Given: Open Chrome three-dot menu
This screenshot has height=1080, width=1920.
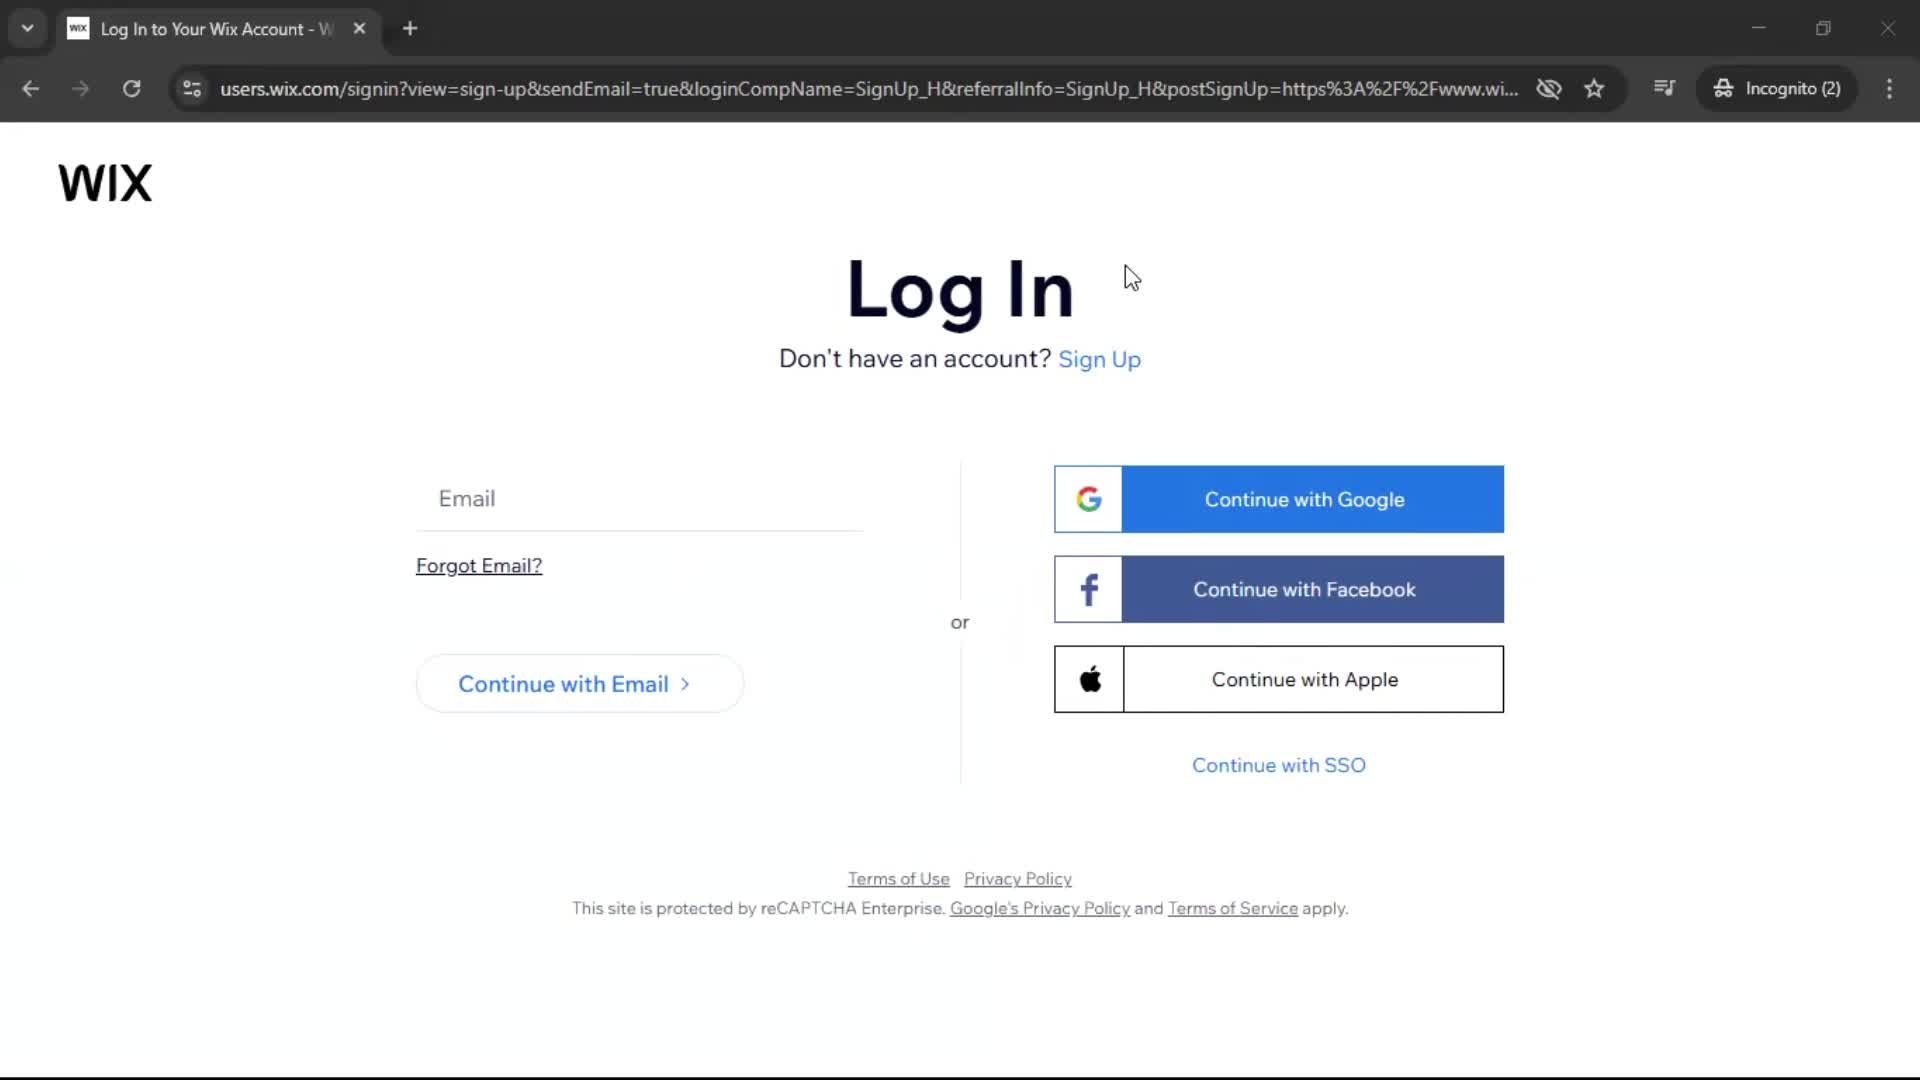Looking at the screenshot, I should pyautogui.click(x=1889, y=89).
